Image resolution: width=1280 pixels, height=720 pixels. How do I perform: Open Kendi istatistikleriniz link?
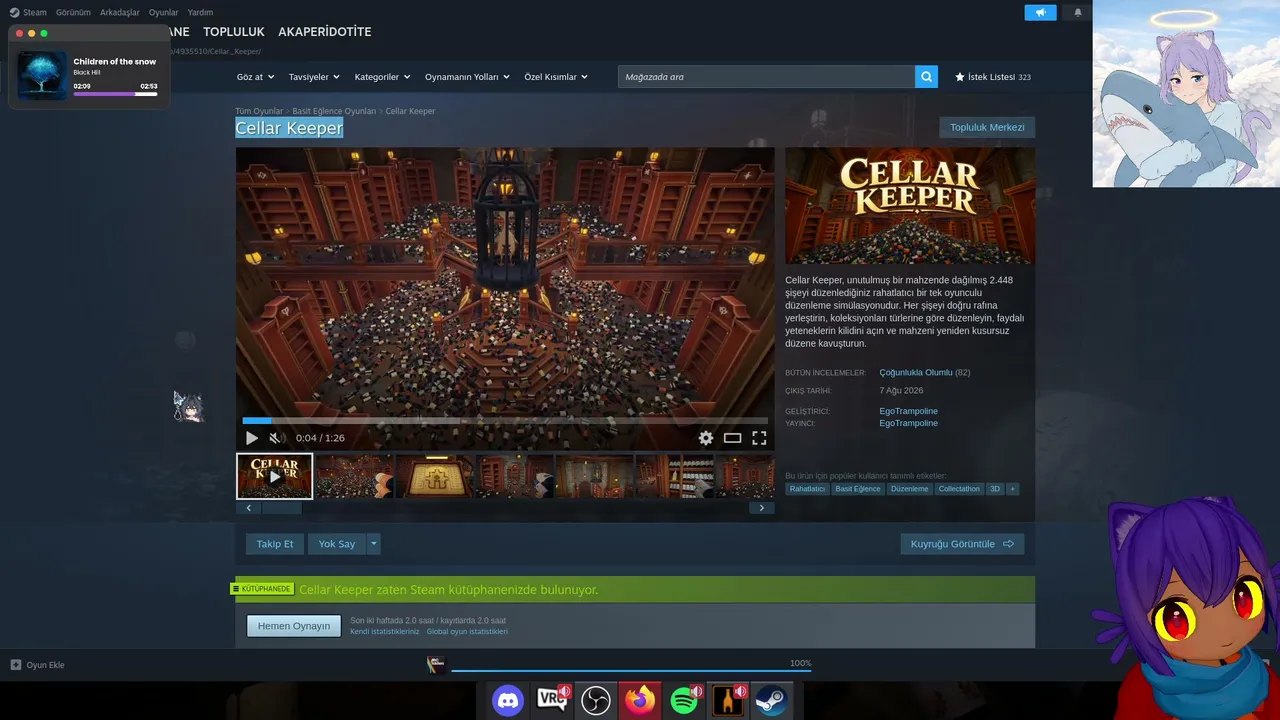(x=385, y=632)
